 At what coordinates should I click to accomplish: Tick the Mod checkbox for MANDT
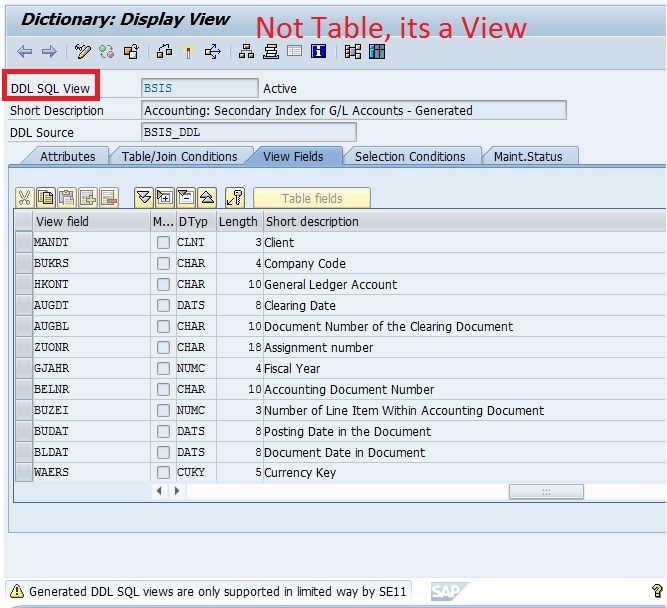(163, 243)
